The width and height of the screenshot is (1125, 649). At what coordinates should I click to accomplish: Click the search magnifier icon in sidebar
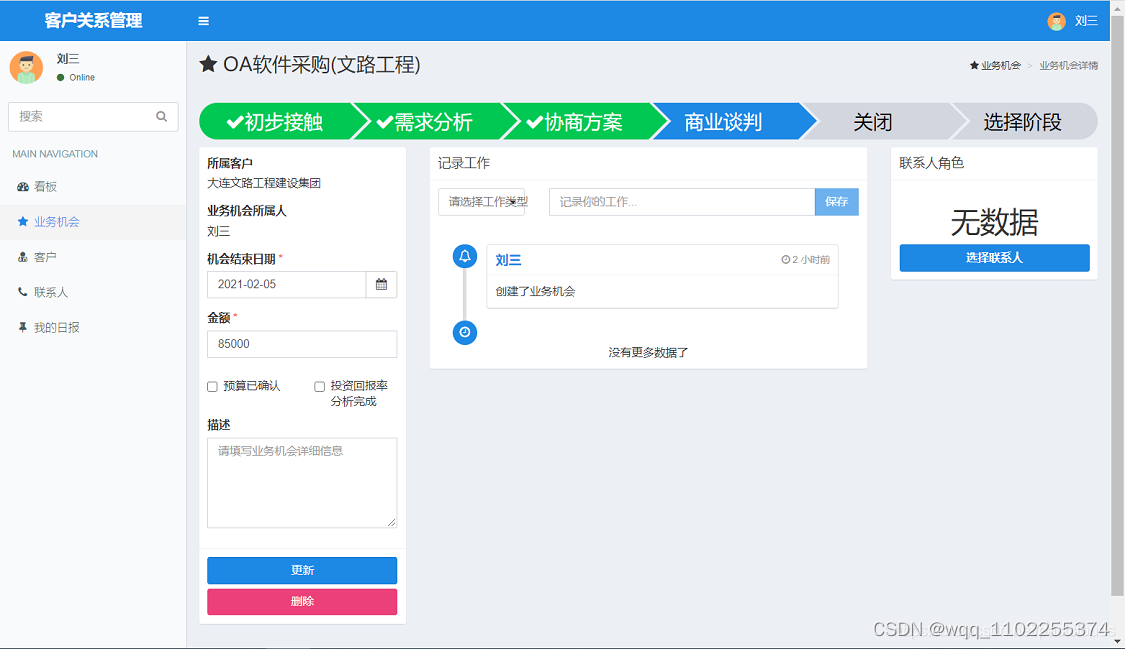(x=161, y=116)
